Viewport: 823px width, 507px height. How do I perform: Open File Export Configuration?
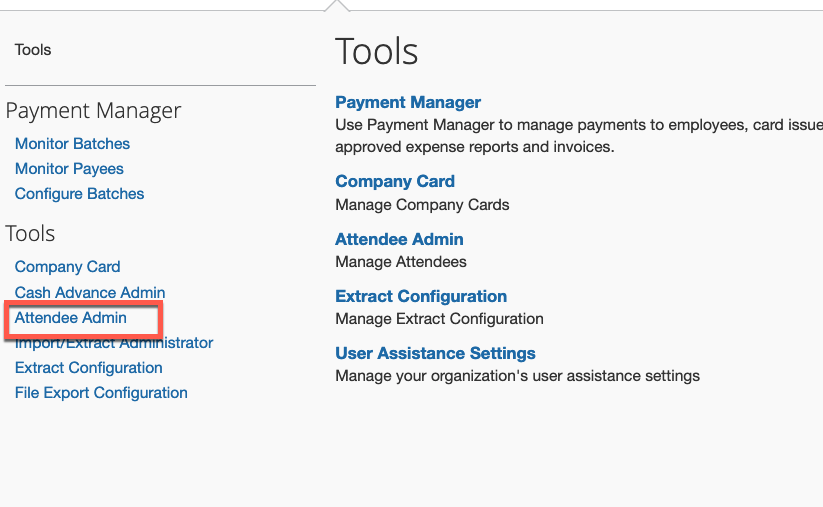tap(101, 393)
